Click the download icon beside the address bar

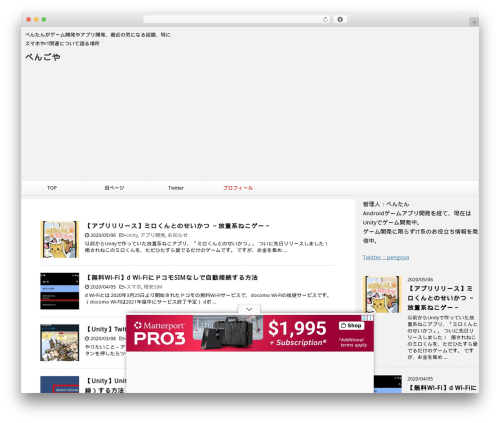tap(340, 20)
